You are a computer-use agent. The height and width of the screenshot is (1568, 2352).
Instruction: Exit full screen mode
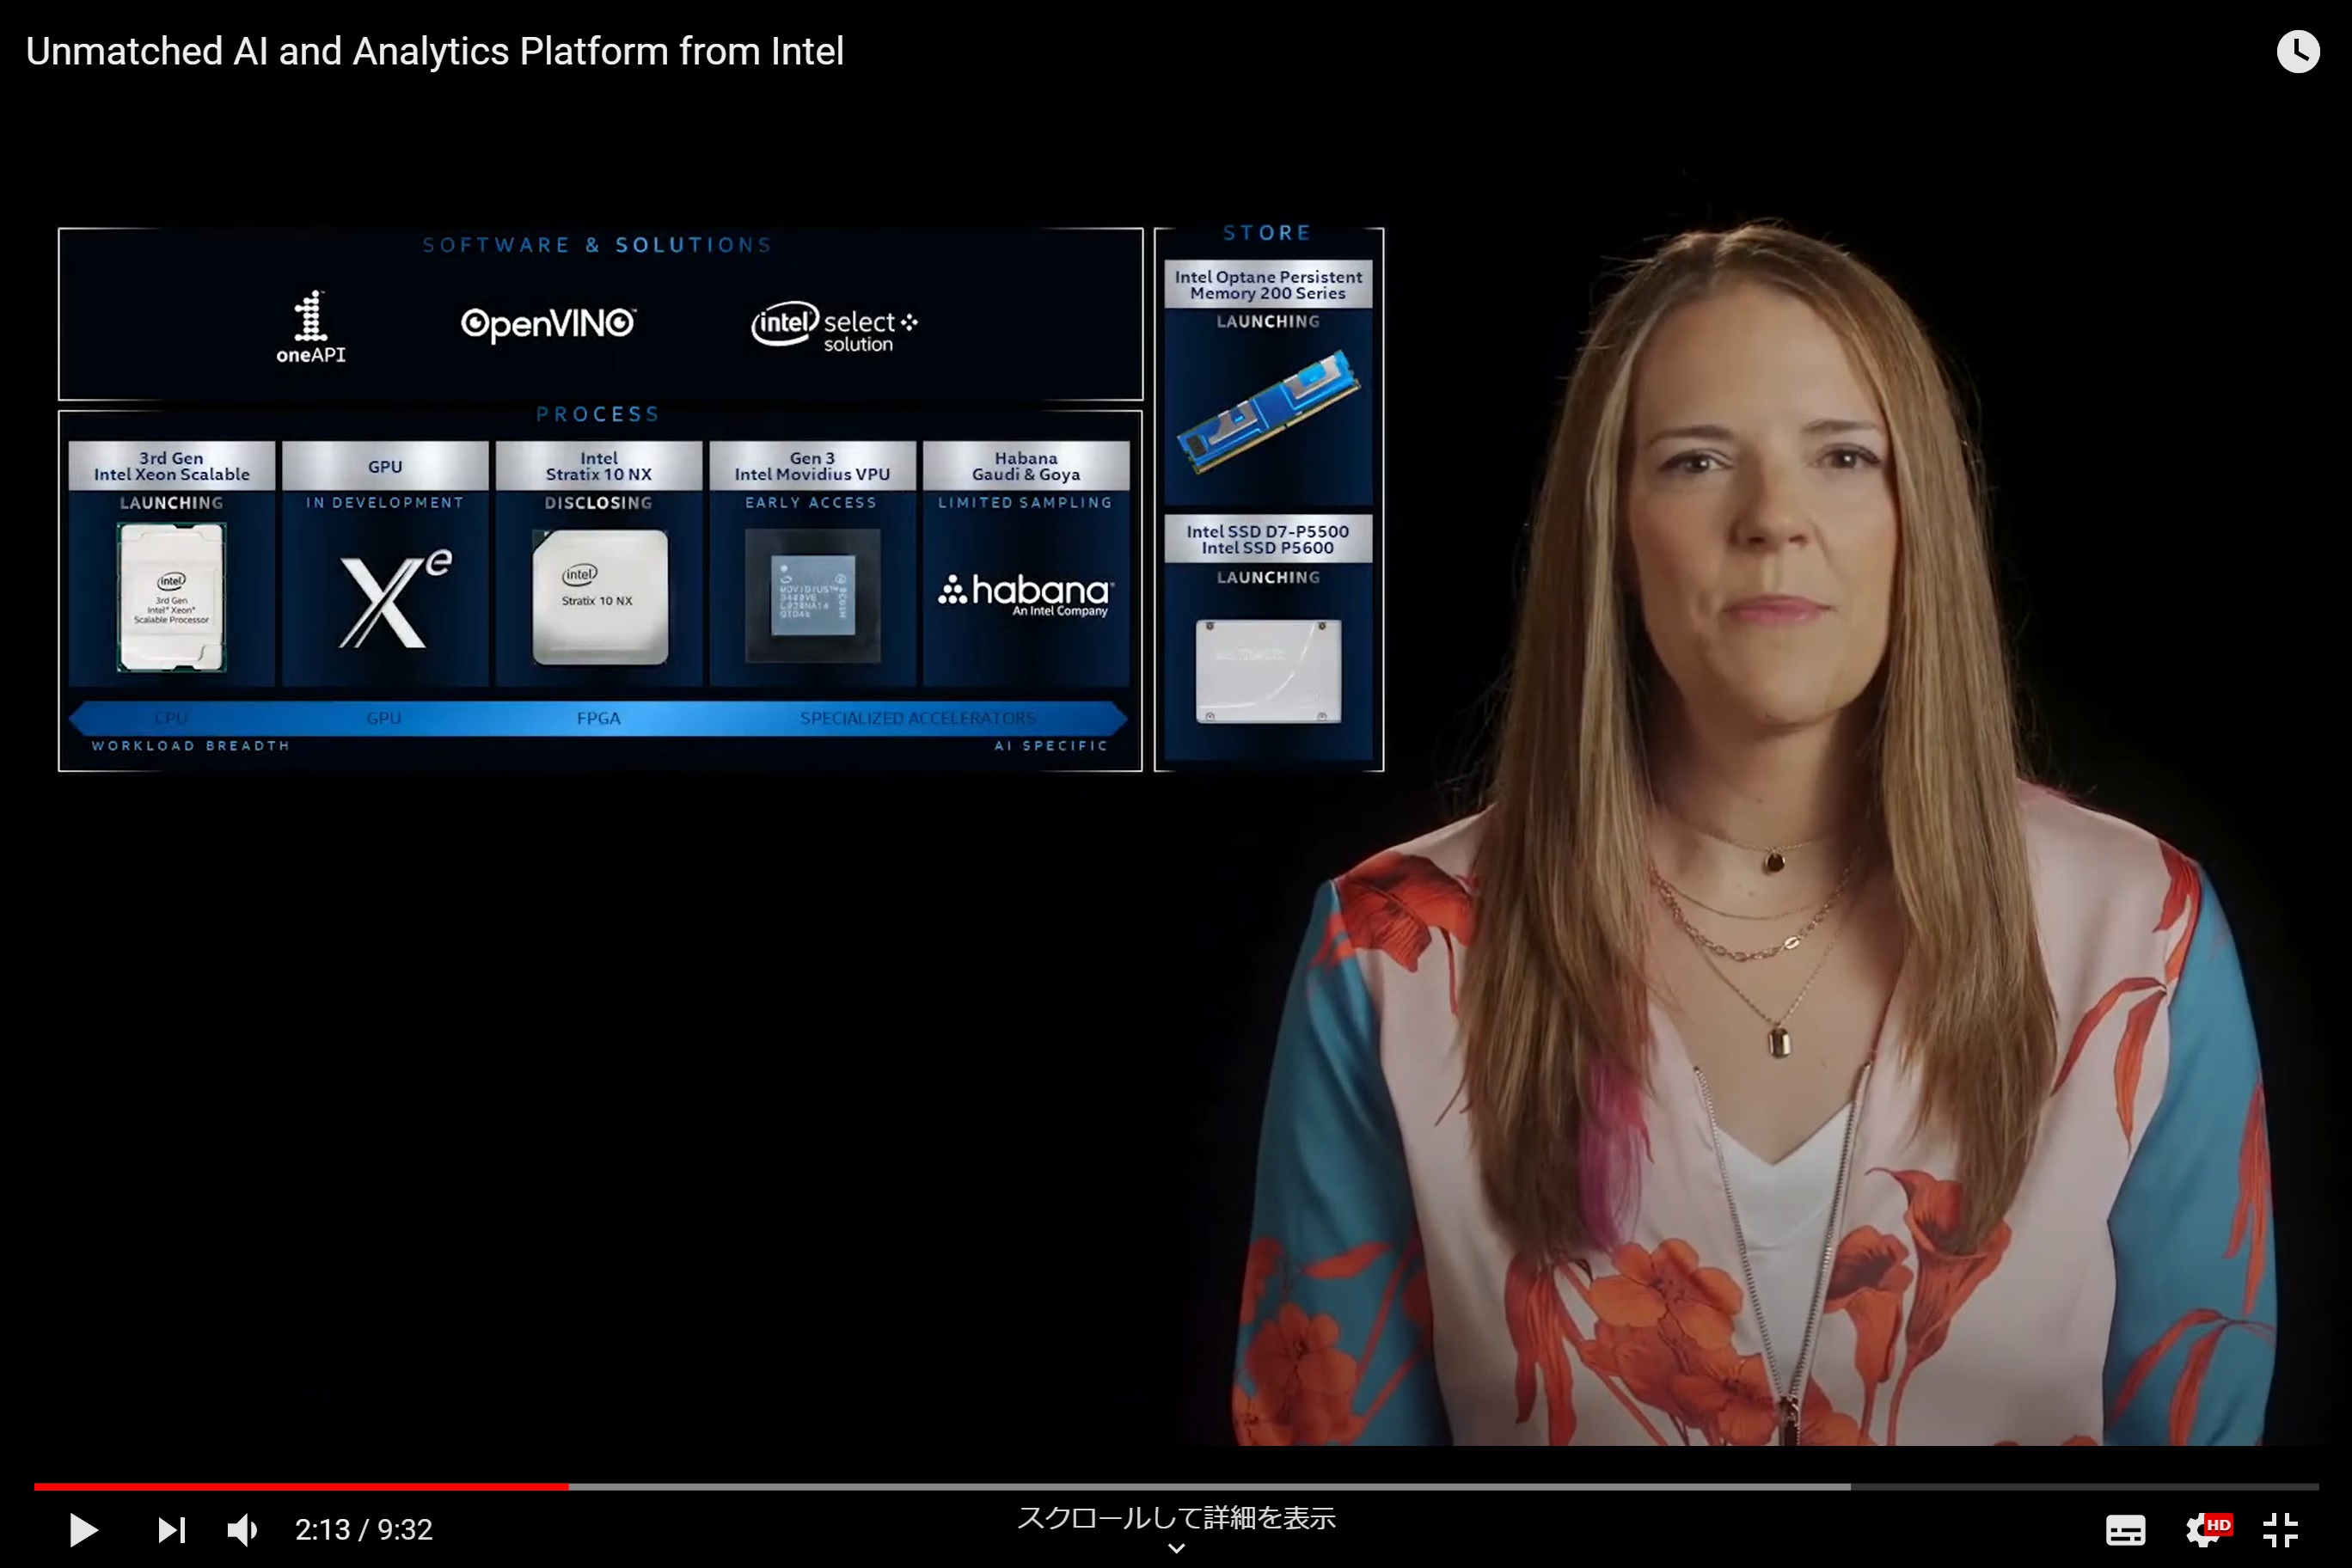(2281, 1529)
